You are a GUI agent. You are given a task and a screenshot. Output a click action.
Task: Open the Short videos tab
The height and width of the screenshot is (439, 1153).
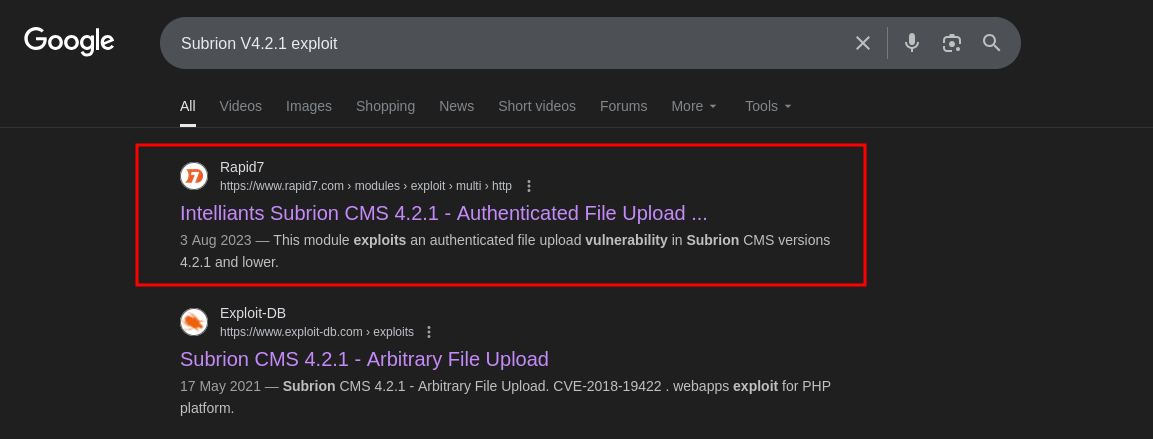[537, 106]
